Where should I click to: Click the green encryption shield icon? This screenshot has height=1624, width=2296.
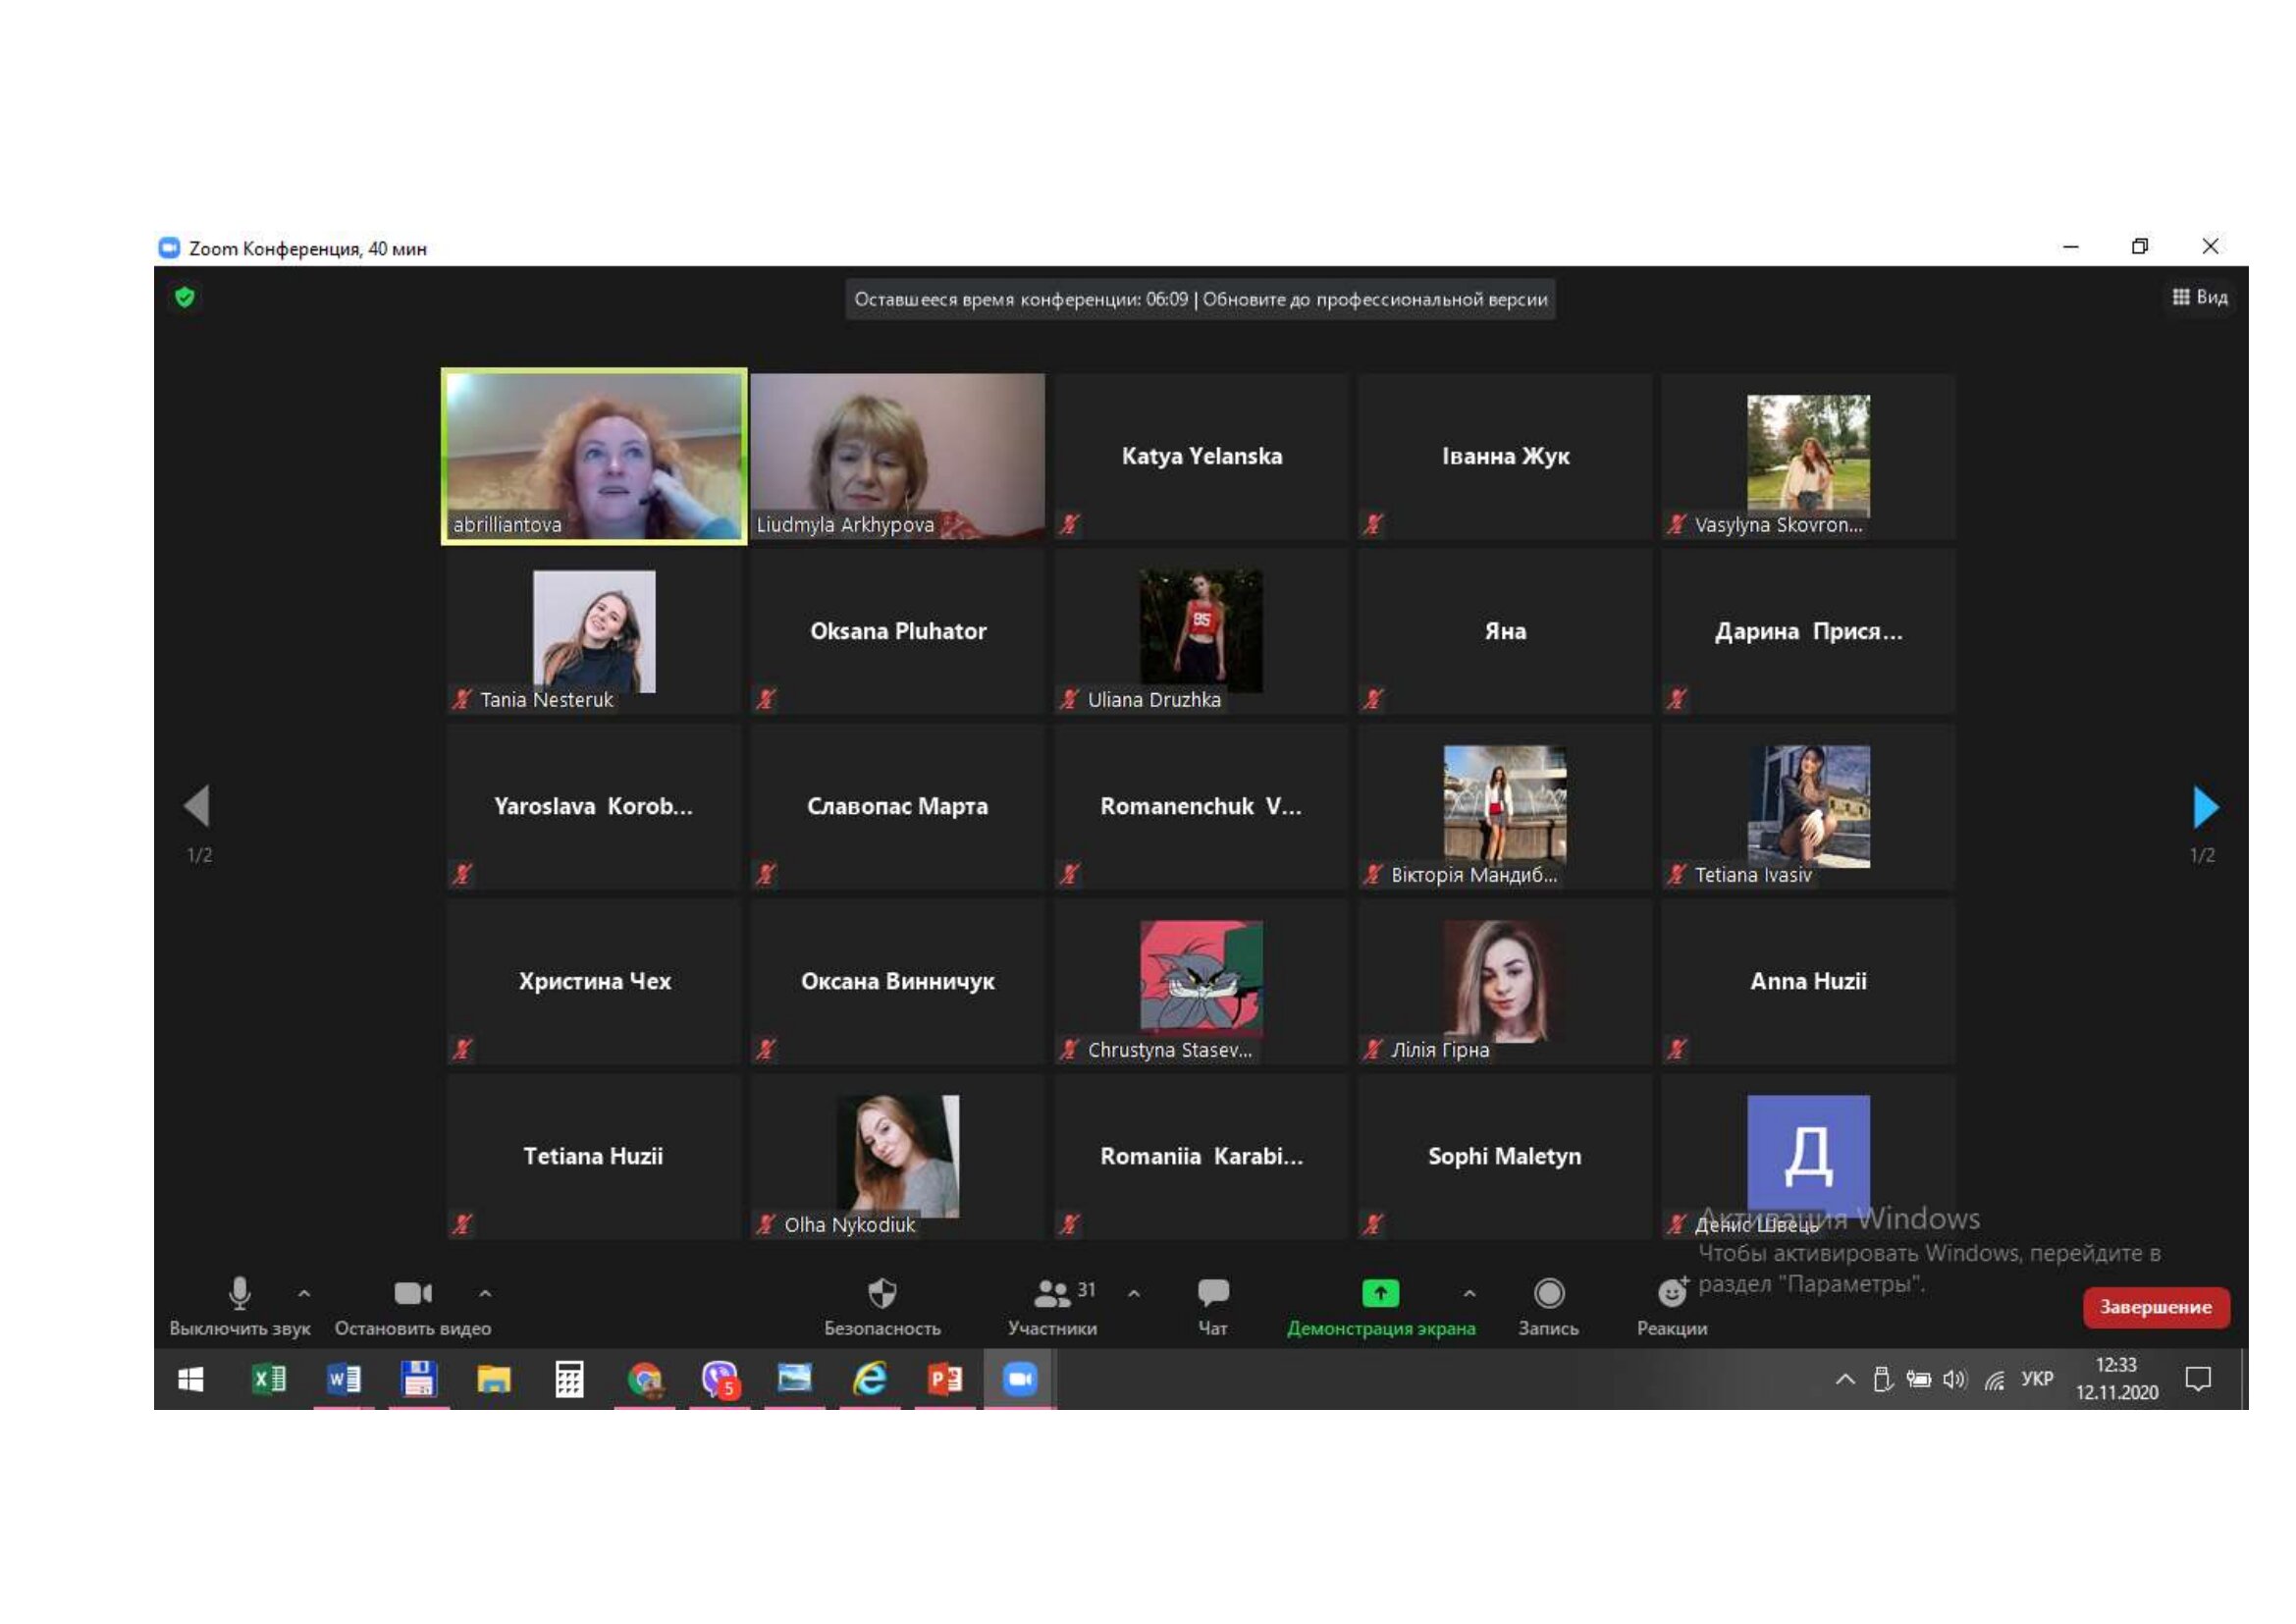pos(185,297)
